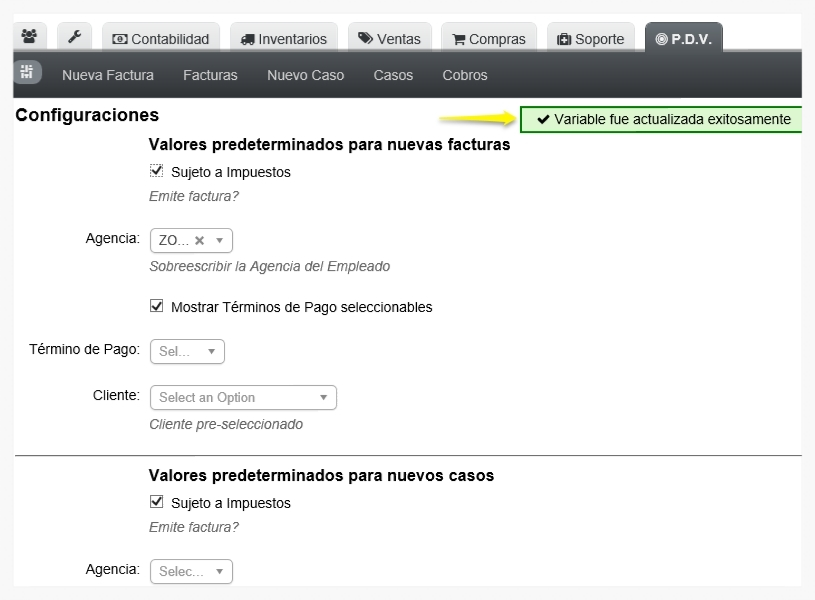Switch to the Ventas tab
This screenshot has height=600, width=815.
coord(390,38)
